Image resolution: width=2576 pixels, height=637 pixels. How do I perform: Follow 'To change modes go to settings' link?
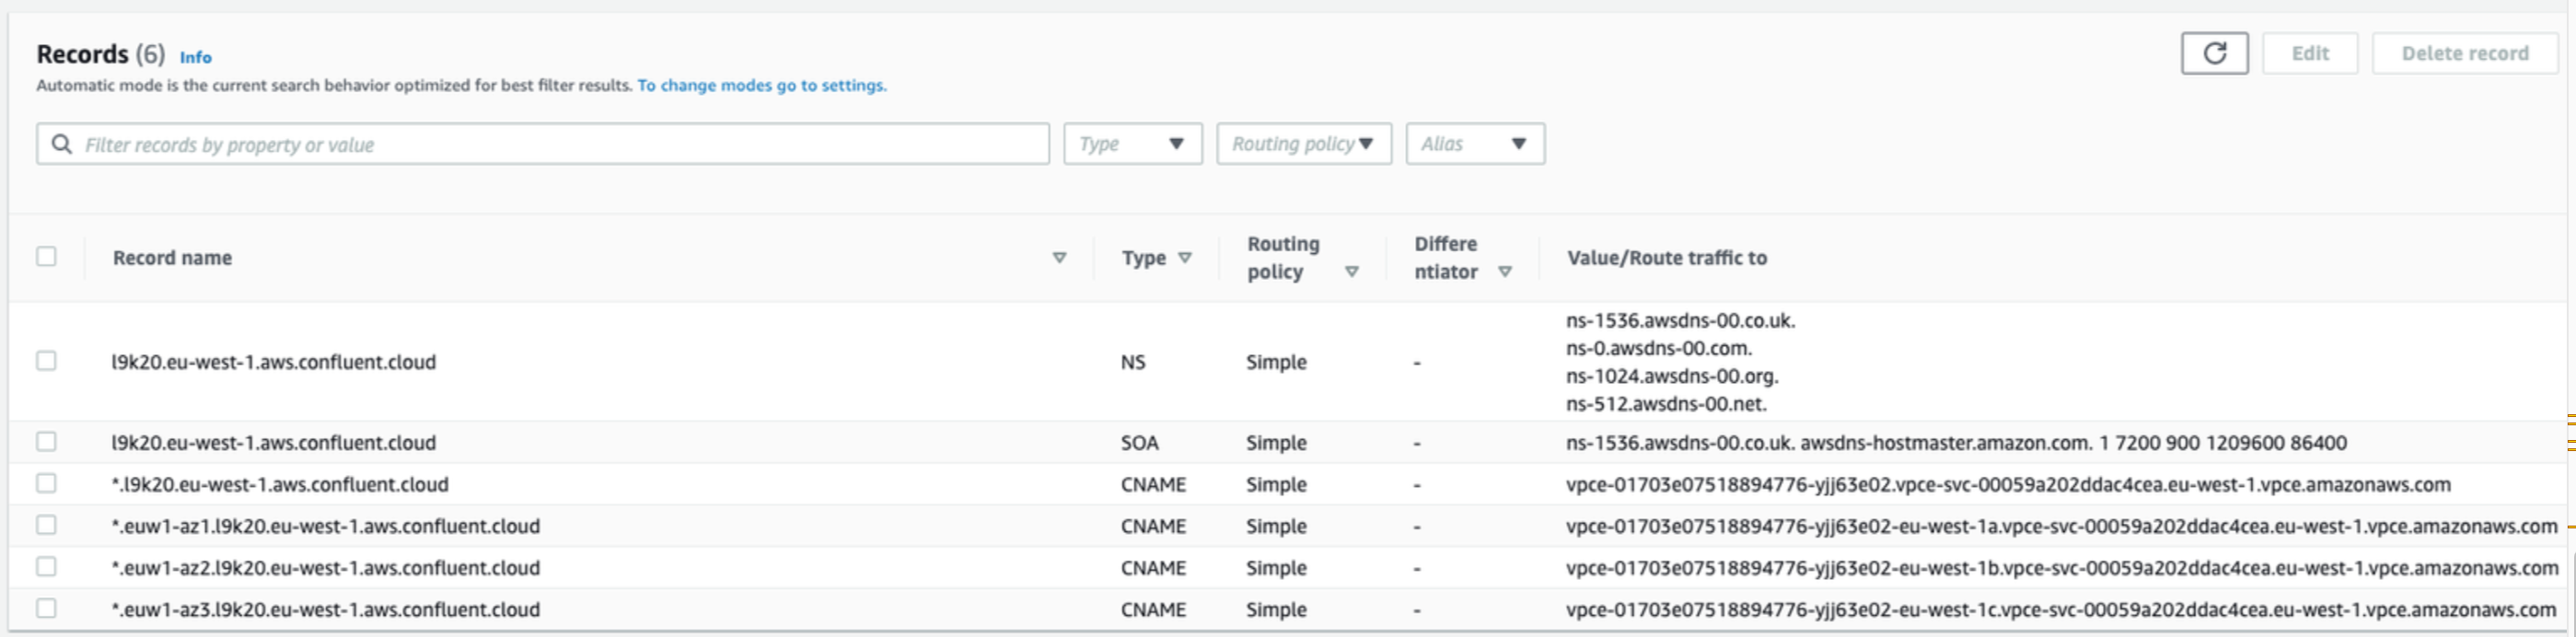(762, 85)
